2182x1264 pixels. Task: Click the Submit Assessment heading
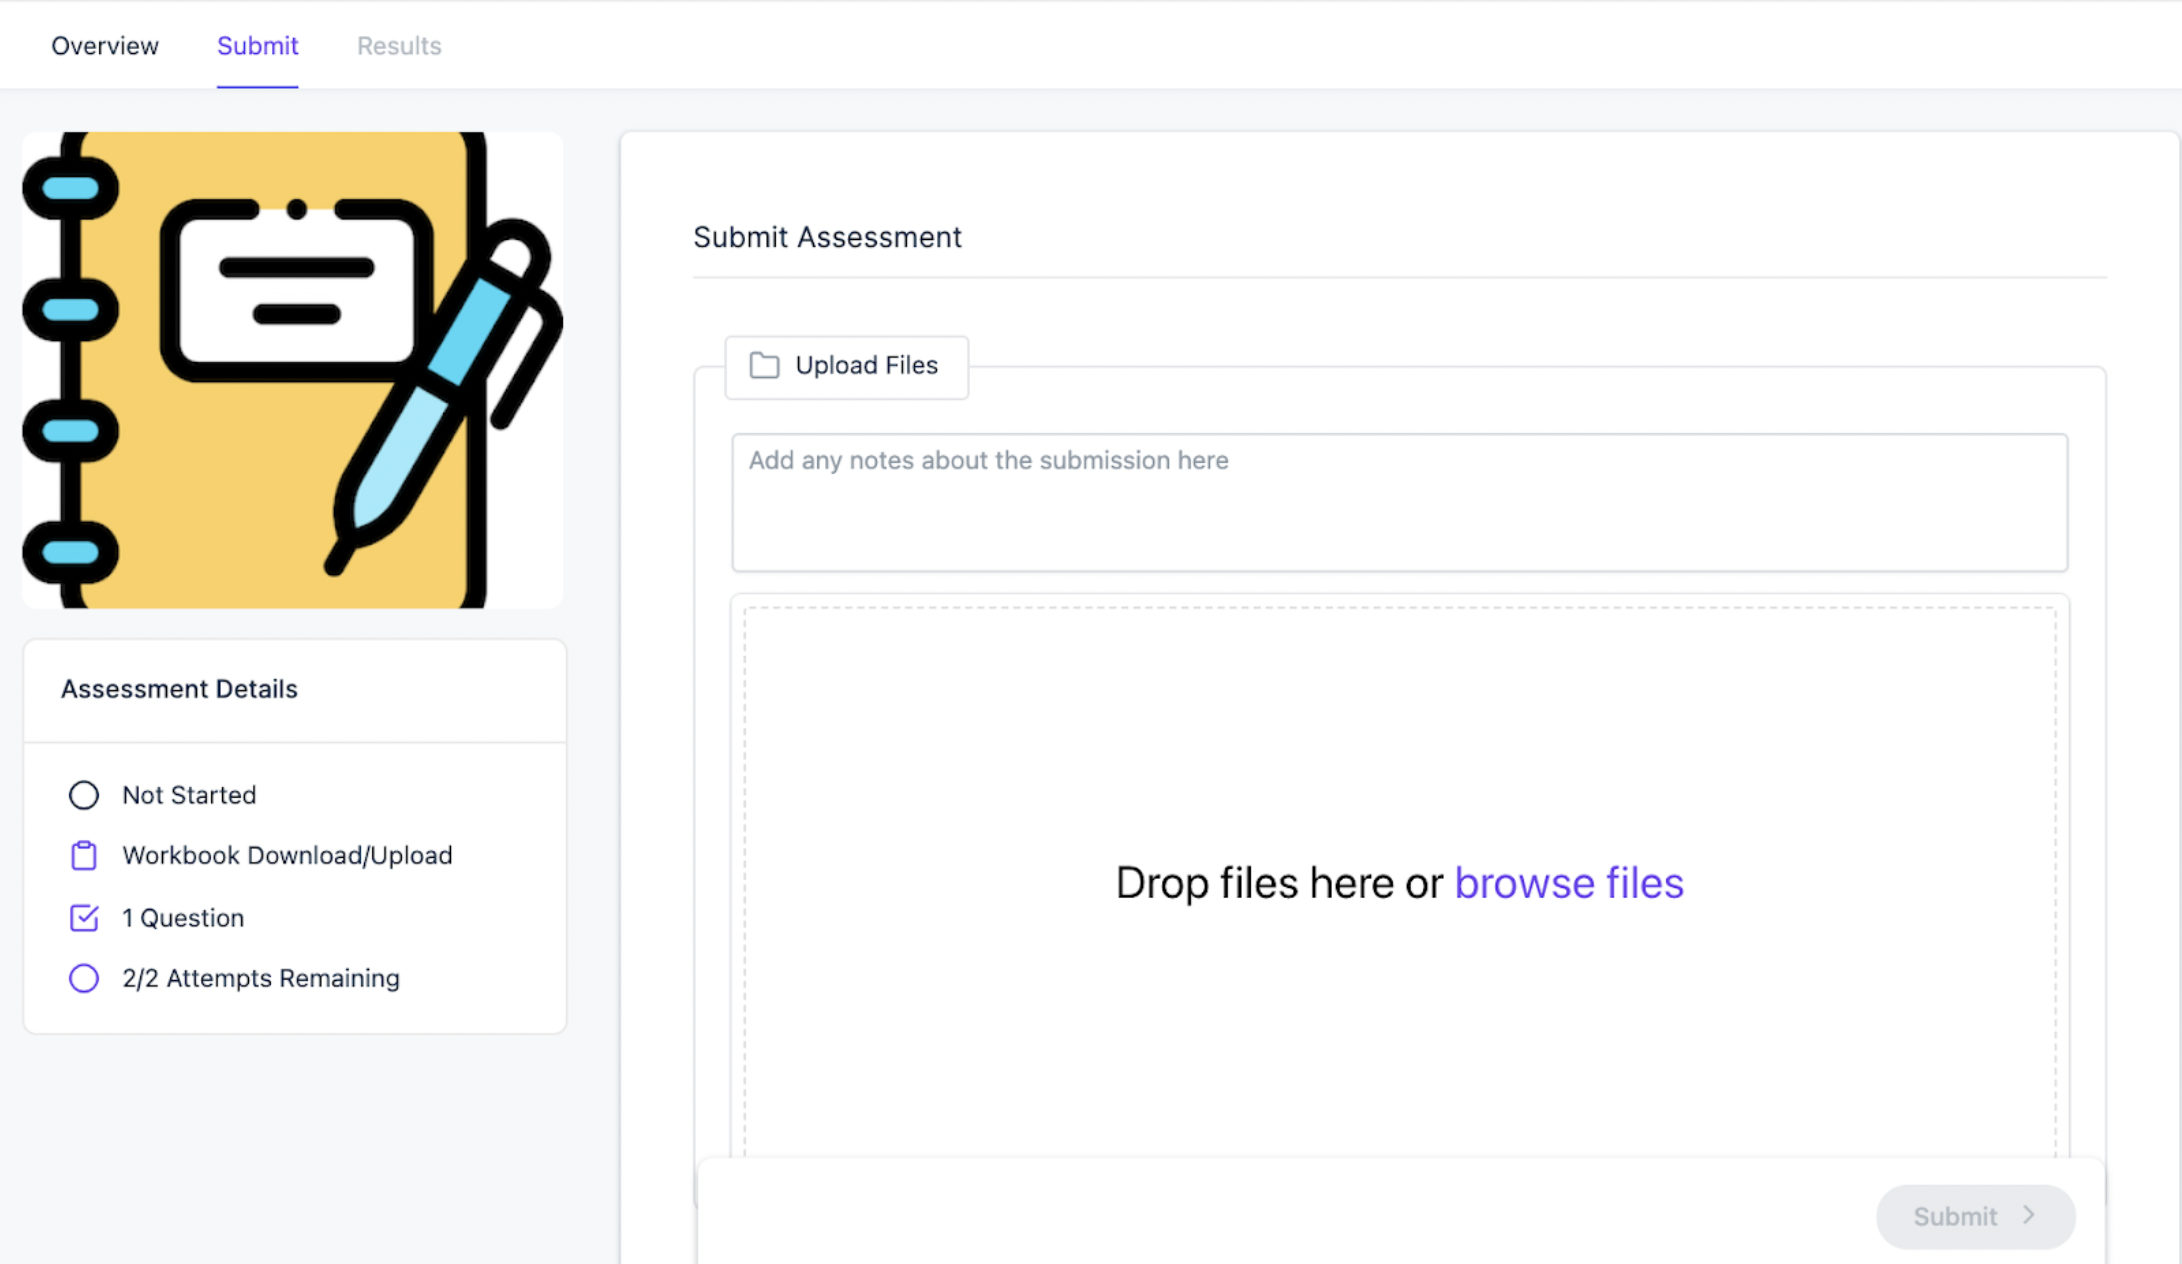tap(827, 237)
